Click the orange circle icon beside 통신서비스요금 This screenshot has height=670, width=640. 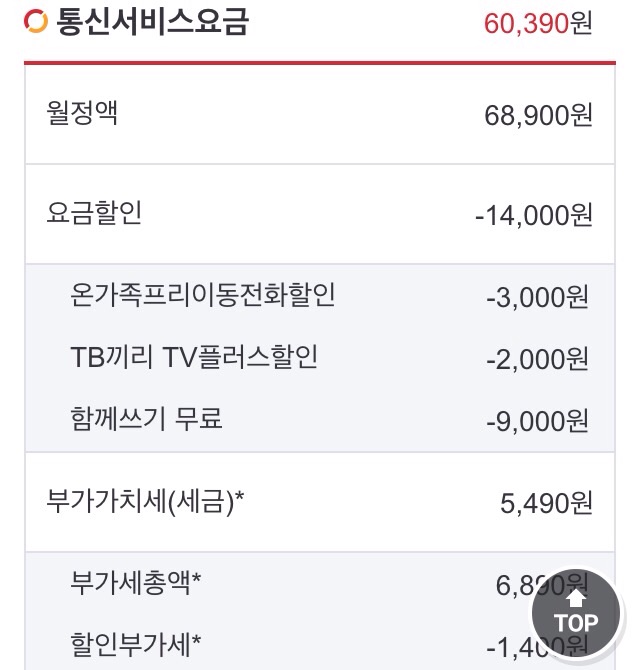(x=35, y=21)
